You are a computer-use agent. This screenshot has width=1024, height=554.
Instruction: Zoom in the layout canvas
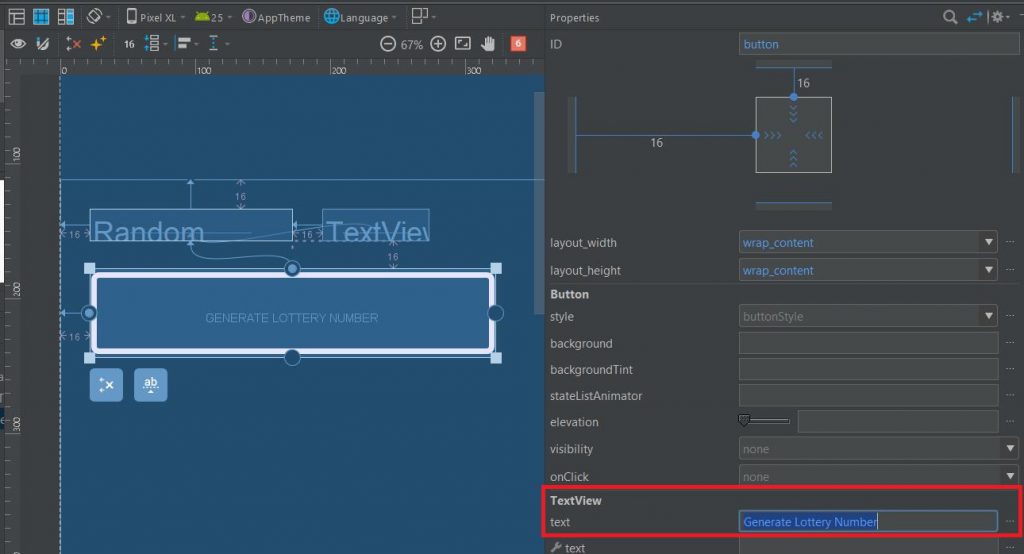(437, 44)
